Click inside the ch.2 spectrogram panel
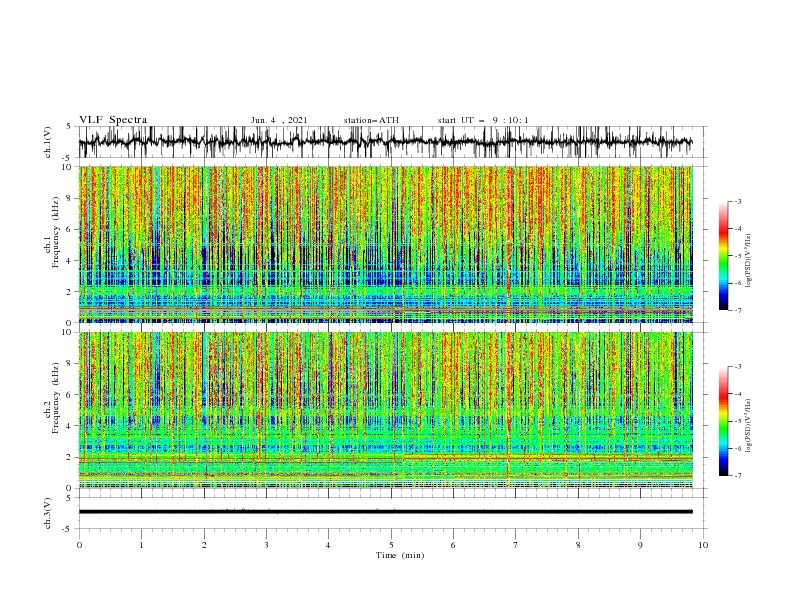This screenshot has width=792, height=612. (385, 410)
